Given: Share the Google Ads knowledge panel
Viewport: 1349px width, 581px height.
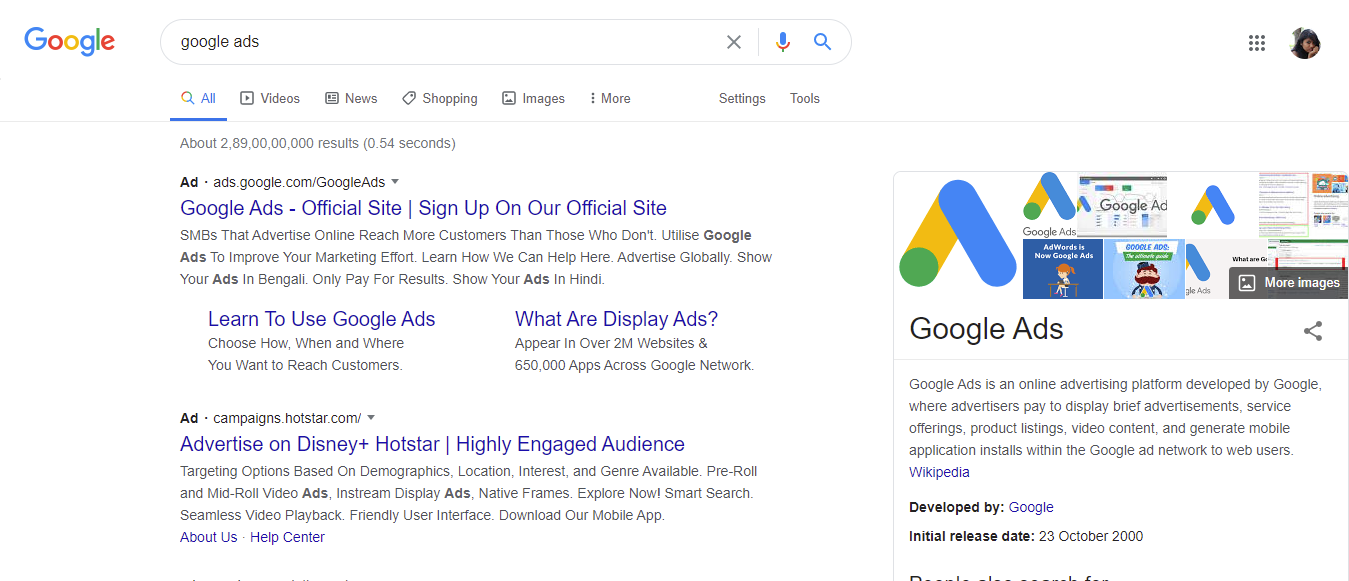Looking at the screenshot, I should tap(1313, 331).
